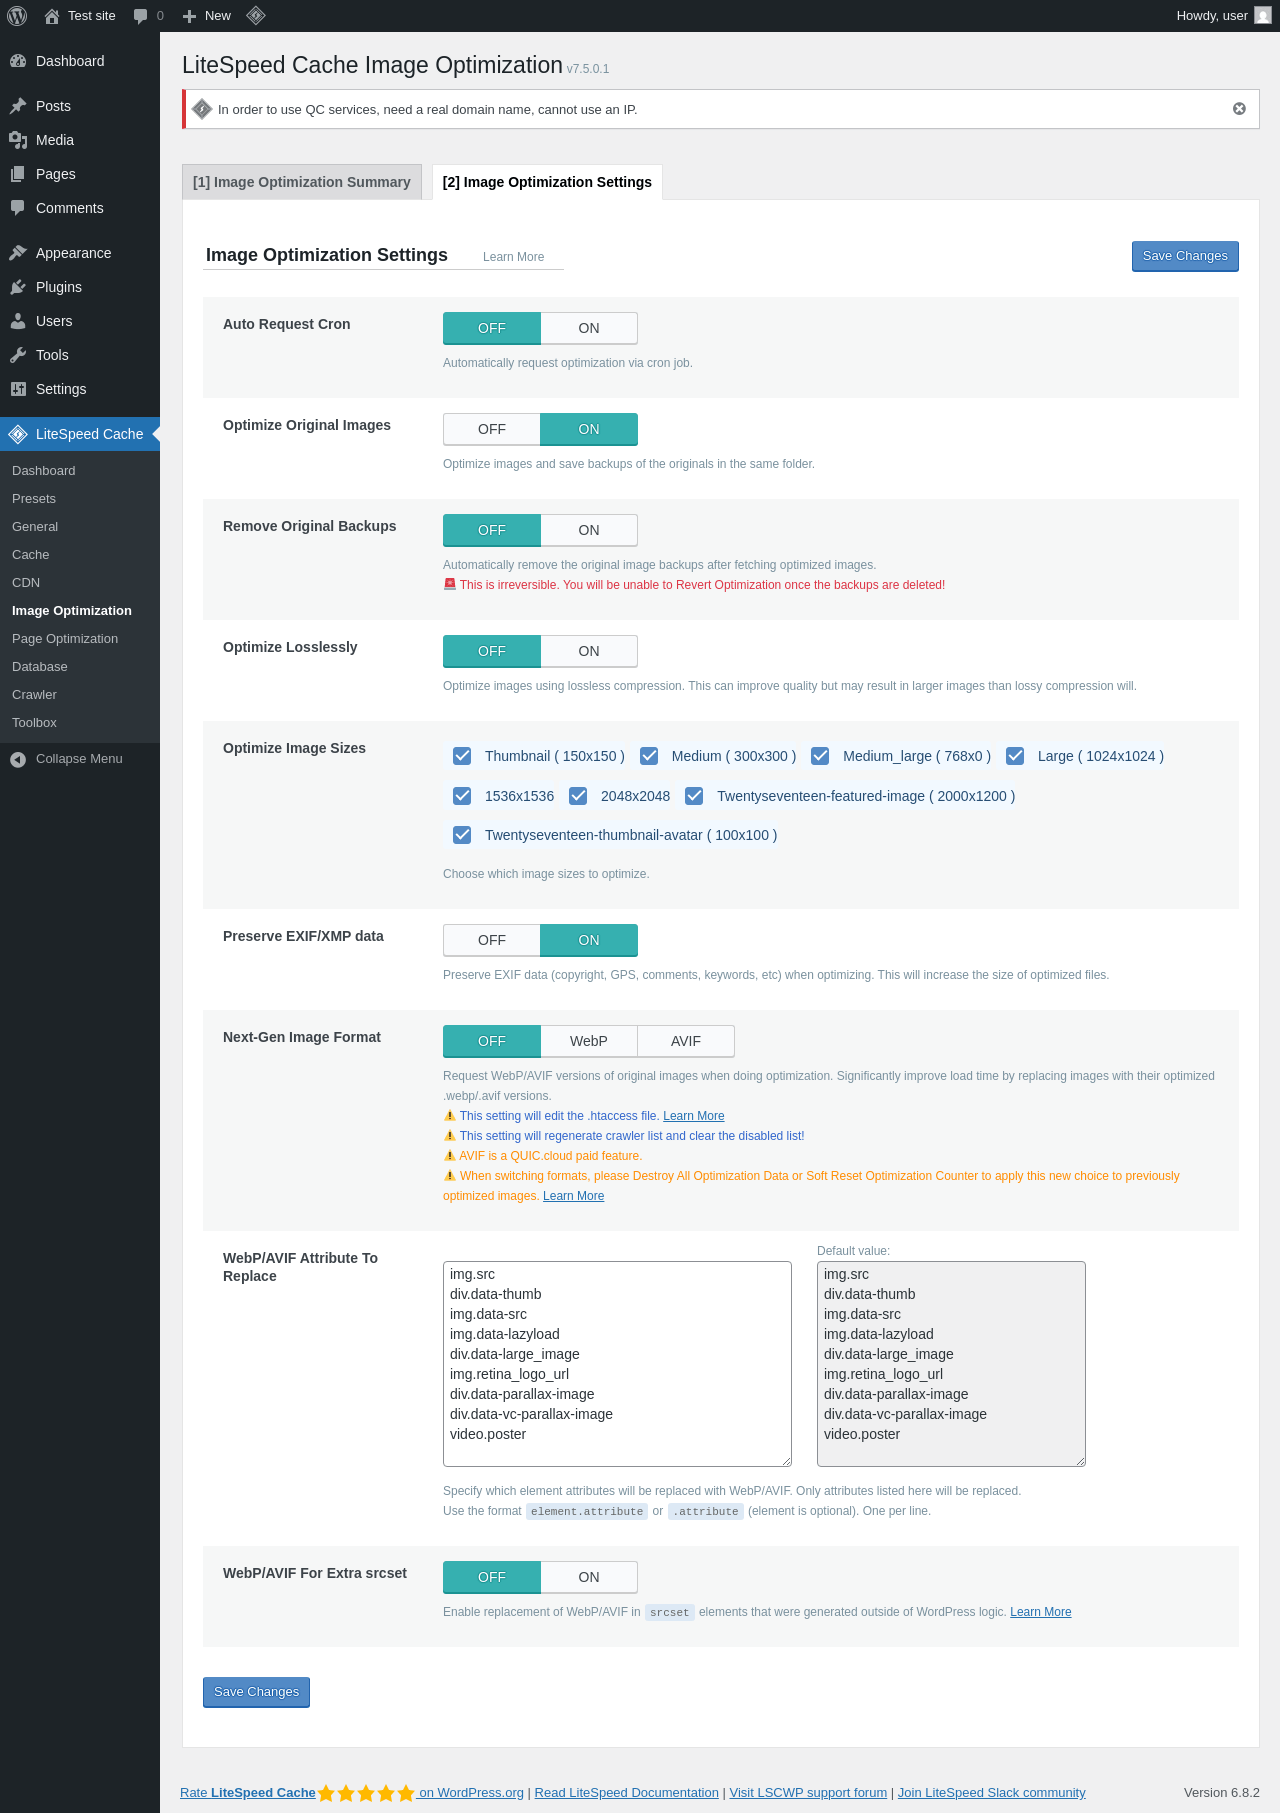Open Page Optimization submenu item

65,639
